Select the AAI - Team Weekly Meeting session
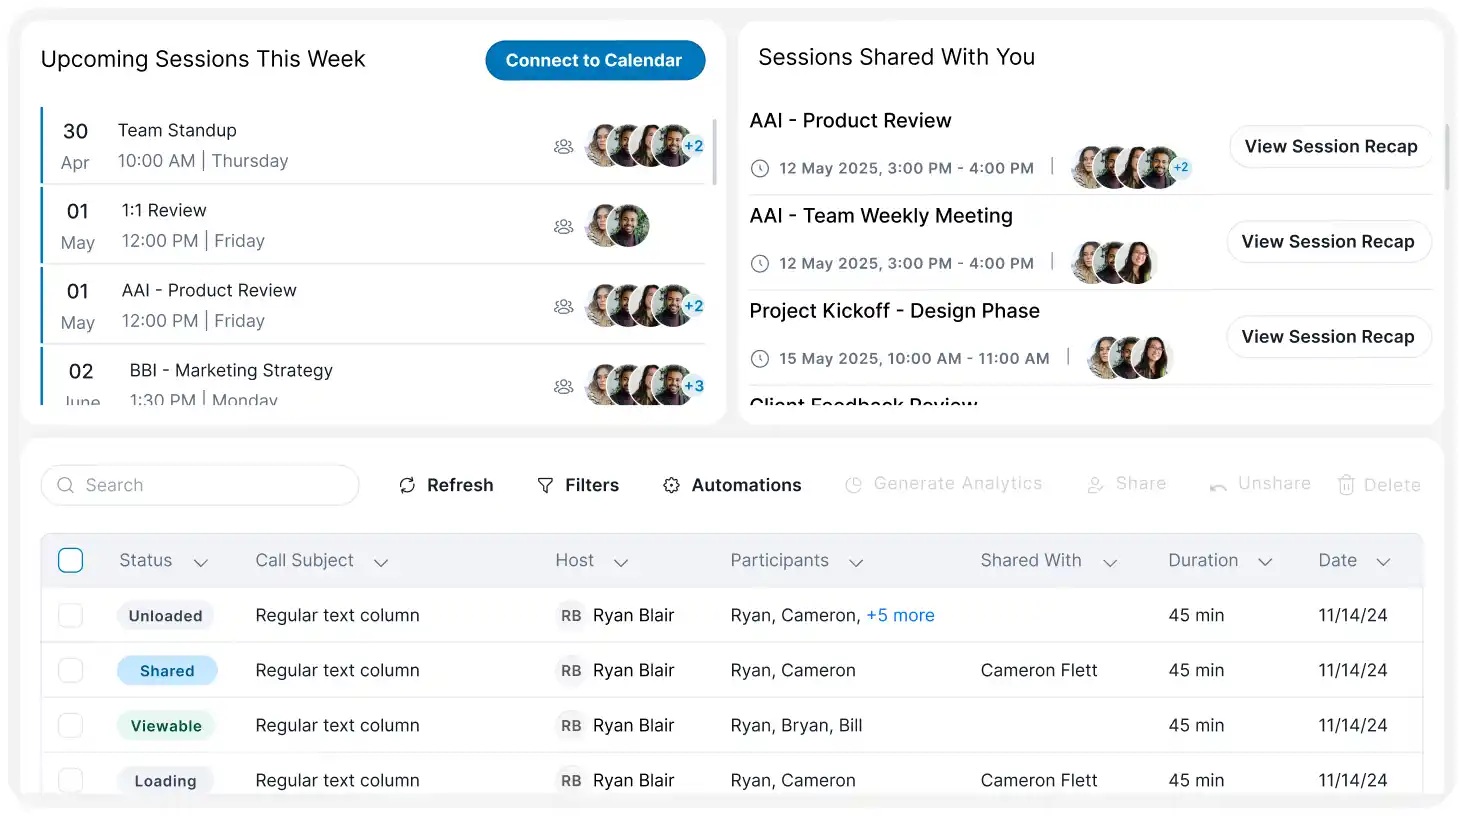 click(x=881, y=216)
